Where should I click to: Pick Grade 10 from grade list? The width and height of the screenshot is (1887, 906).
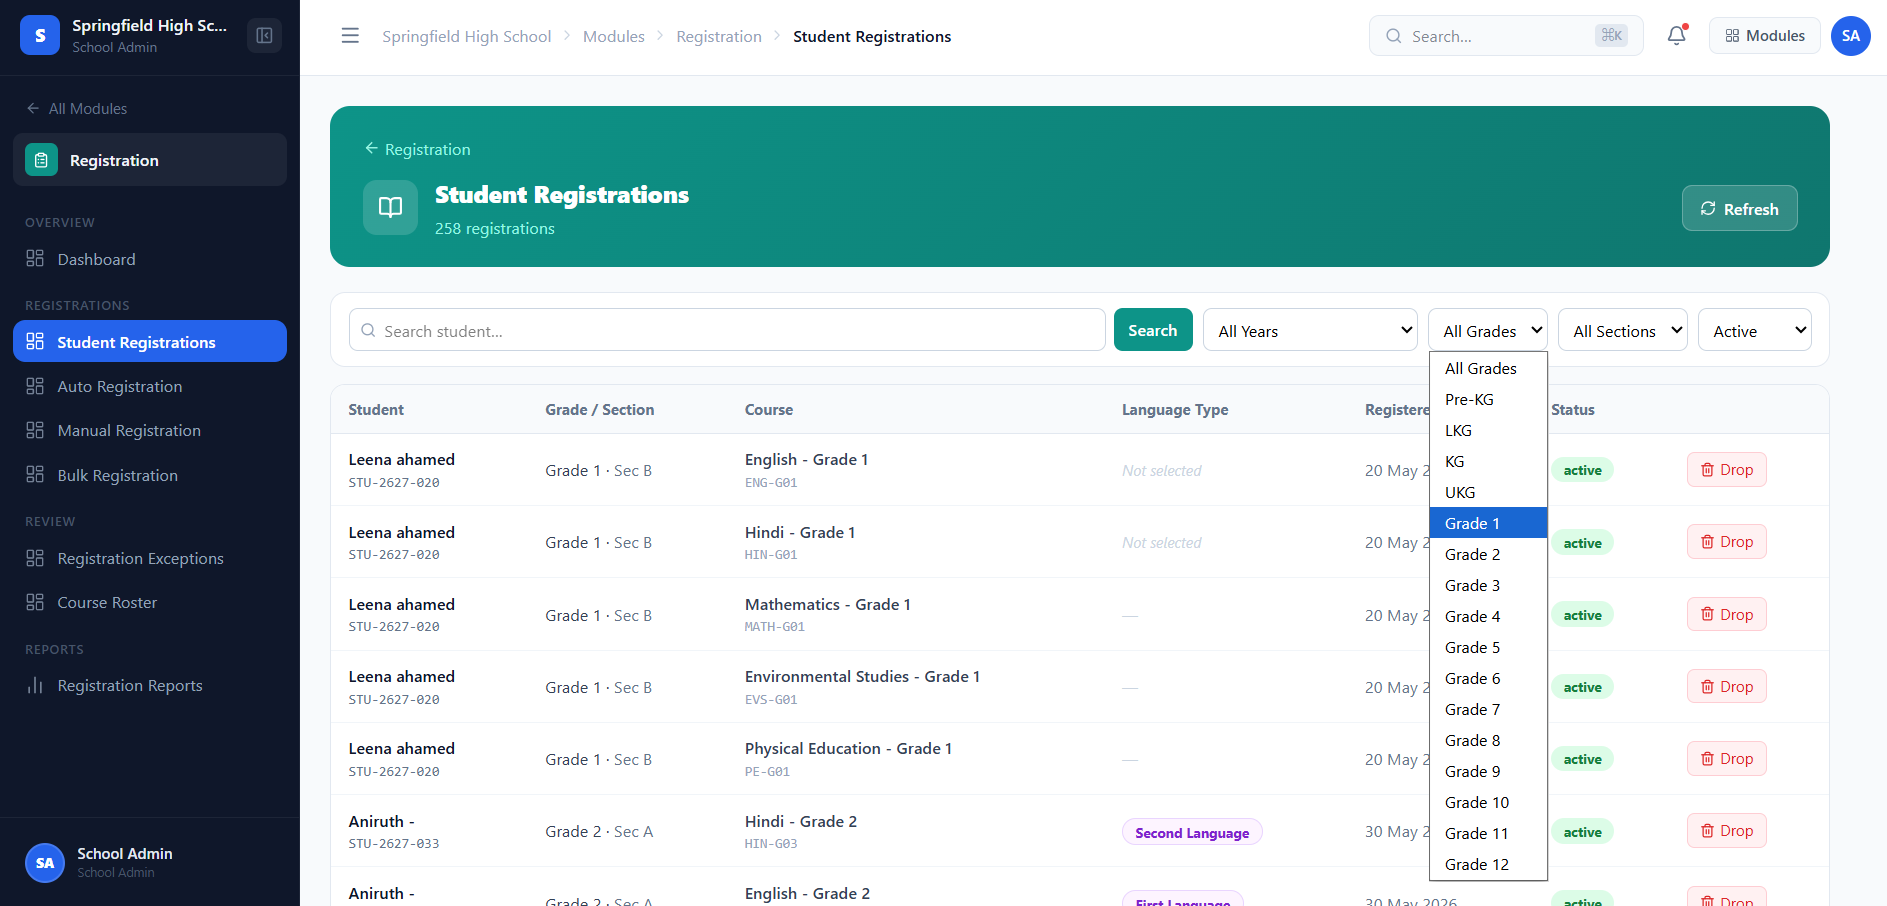coord(1488,802)
